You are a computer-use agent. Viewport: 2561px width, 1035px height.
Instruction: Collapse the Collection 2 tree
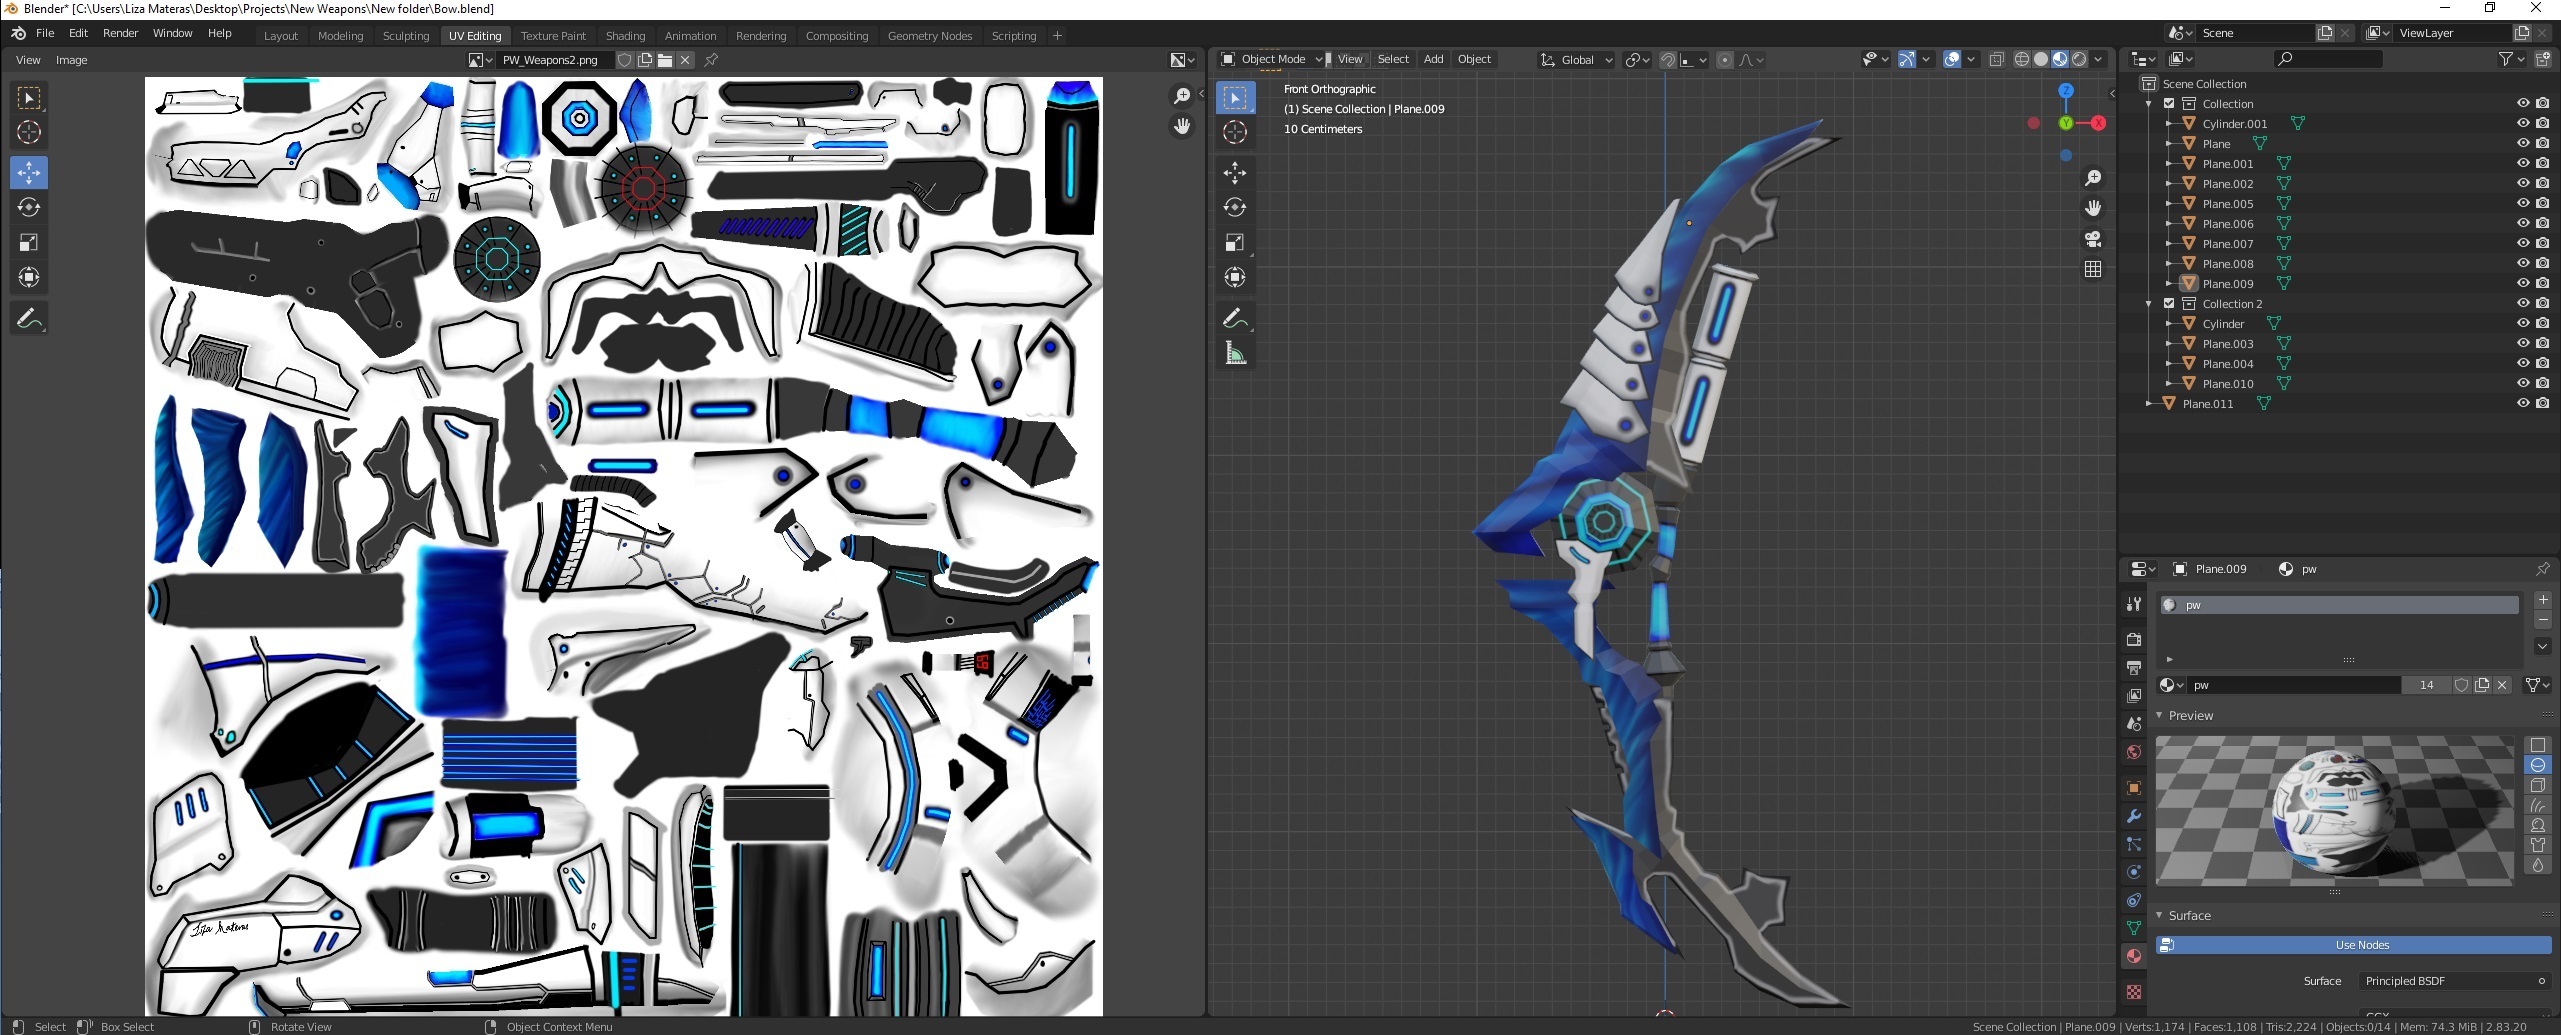click(x=2148, y=303)
